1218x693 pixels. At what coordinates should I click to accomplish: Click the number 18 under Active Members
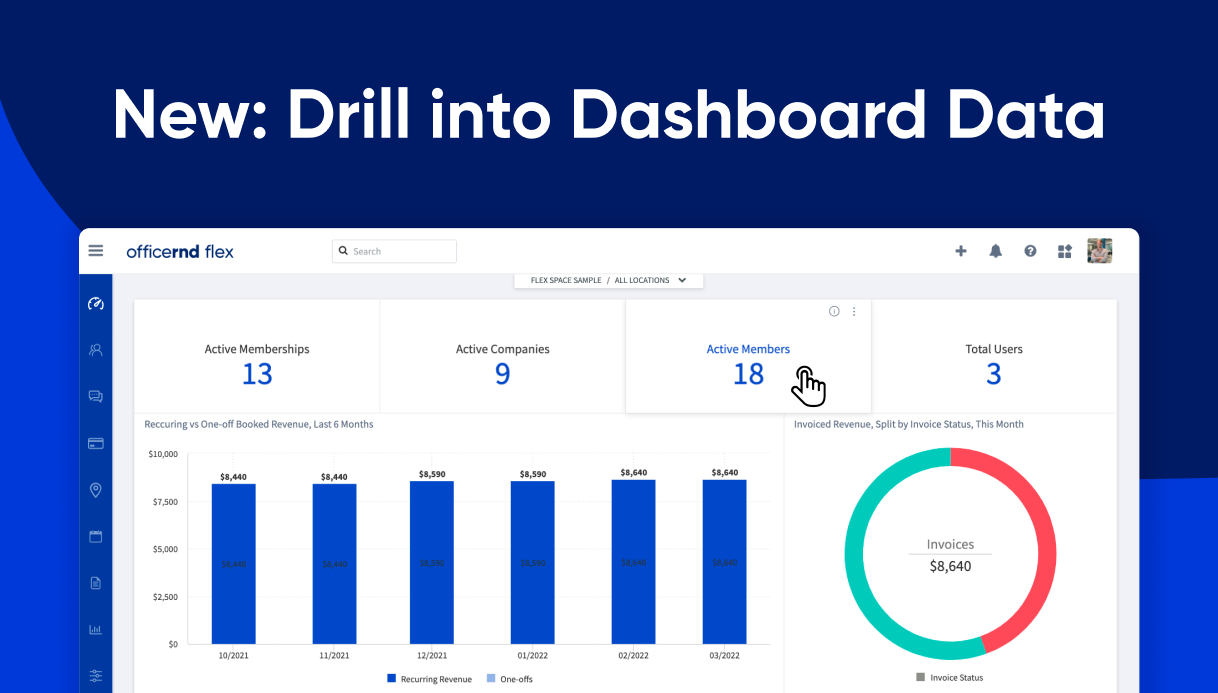tap(748, 374)
